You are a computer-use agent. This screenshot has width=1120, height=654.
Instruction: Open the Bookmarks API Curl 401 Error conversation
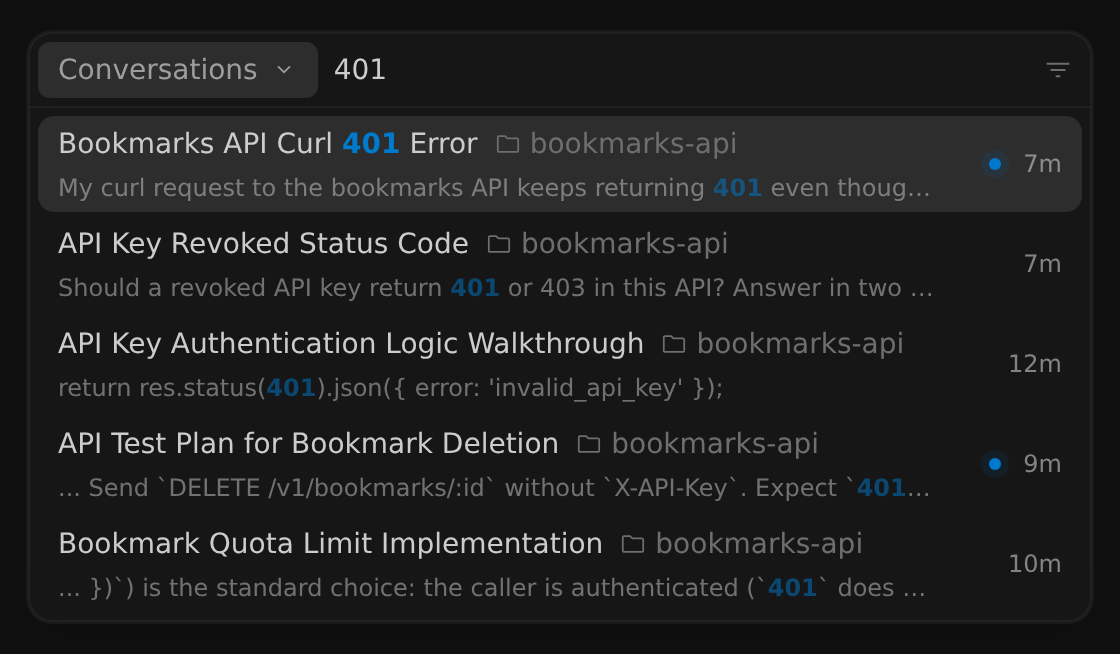(x=560, y=164)
